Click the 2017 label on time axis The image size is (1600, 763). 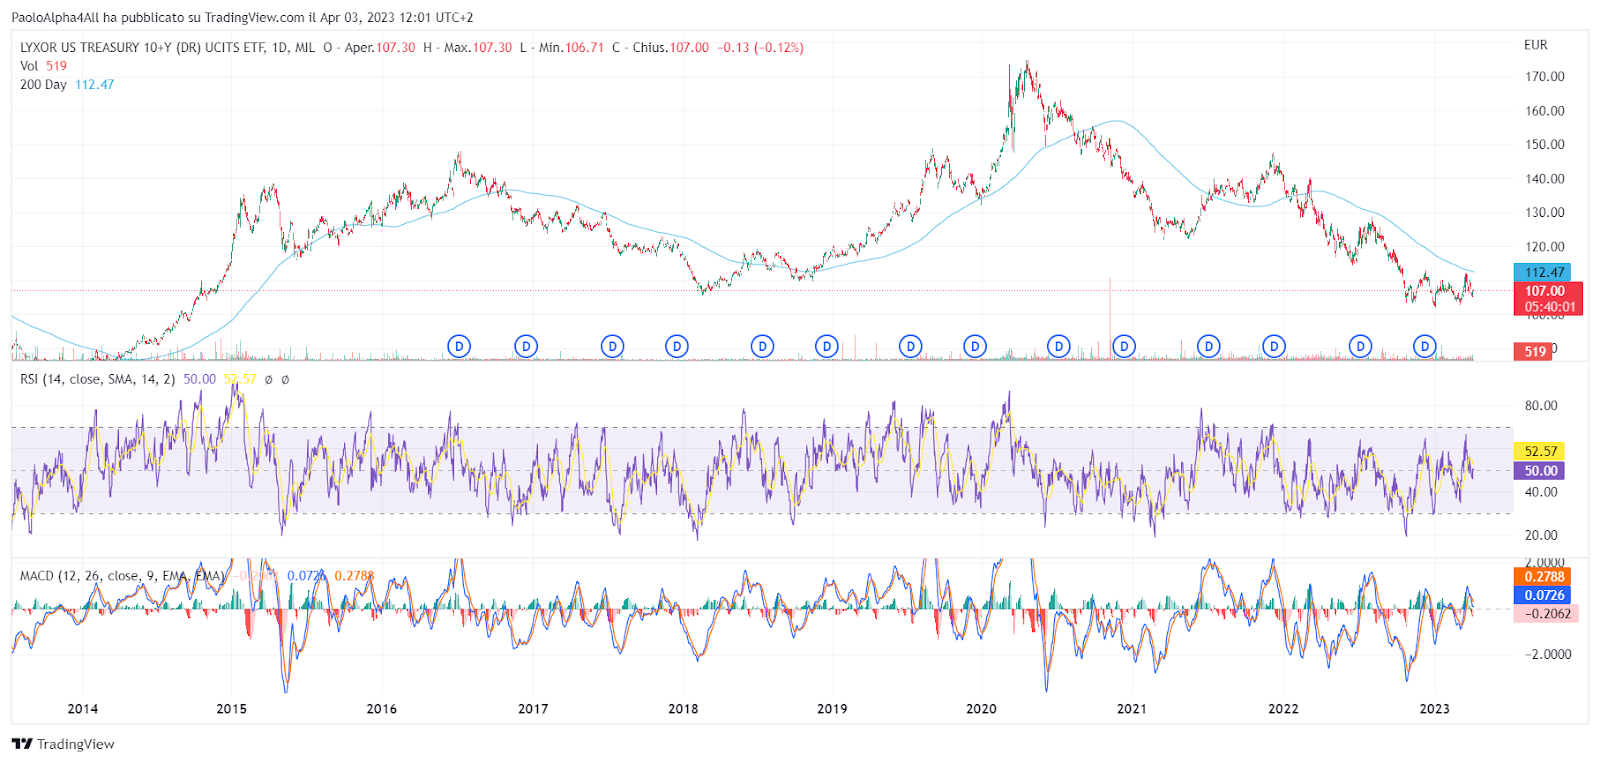point(533,709)
